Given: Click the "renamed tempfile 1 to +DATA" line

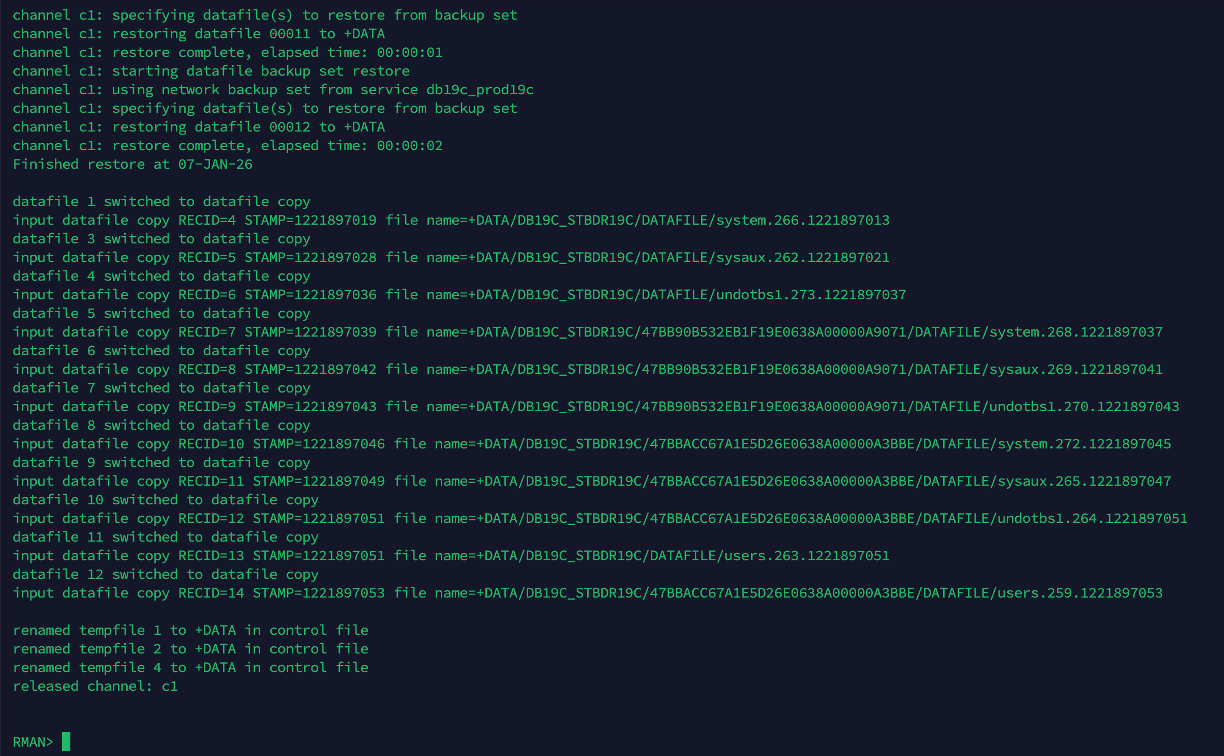Looking at the screenshot, I should tap(190, 630).
